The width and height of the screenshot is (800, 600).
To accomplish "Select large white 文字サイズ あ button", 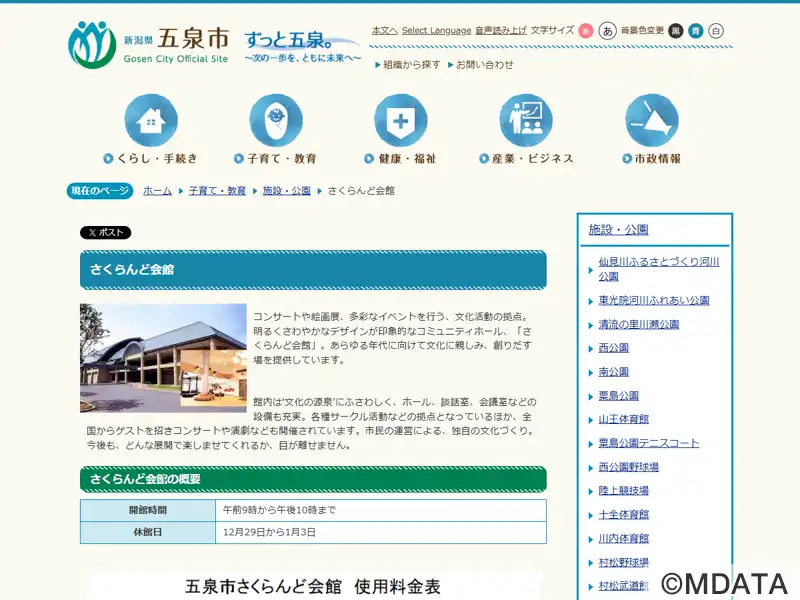I will coord(607,31).
